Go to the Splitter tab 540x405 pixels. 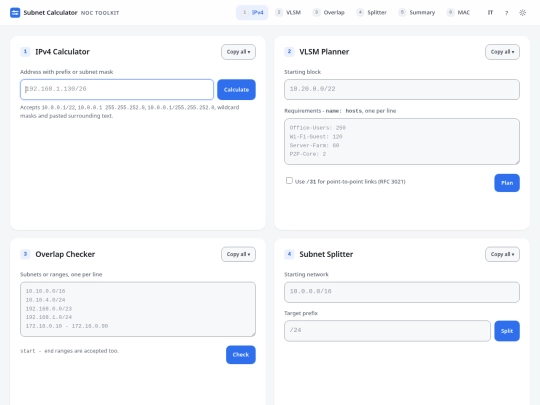click(x=372, y=13)
